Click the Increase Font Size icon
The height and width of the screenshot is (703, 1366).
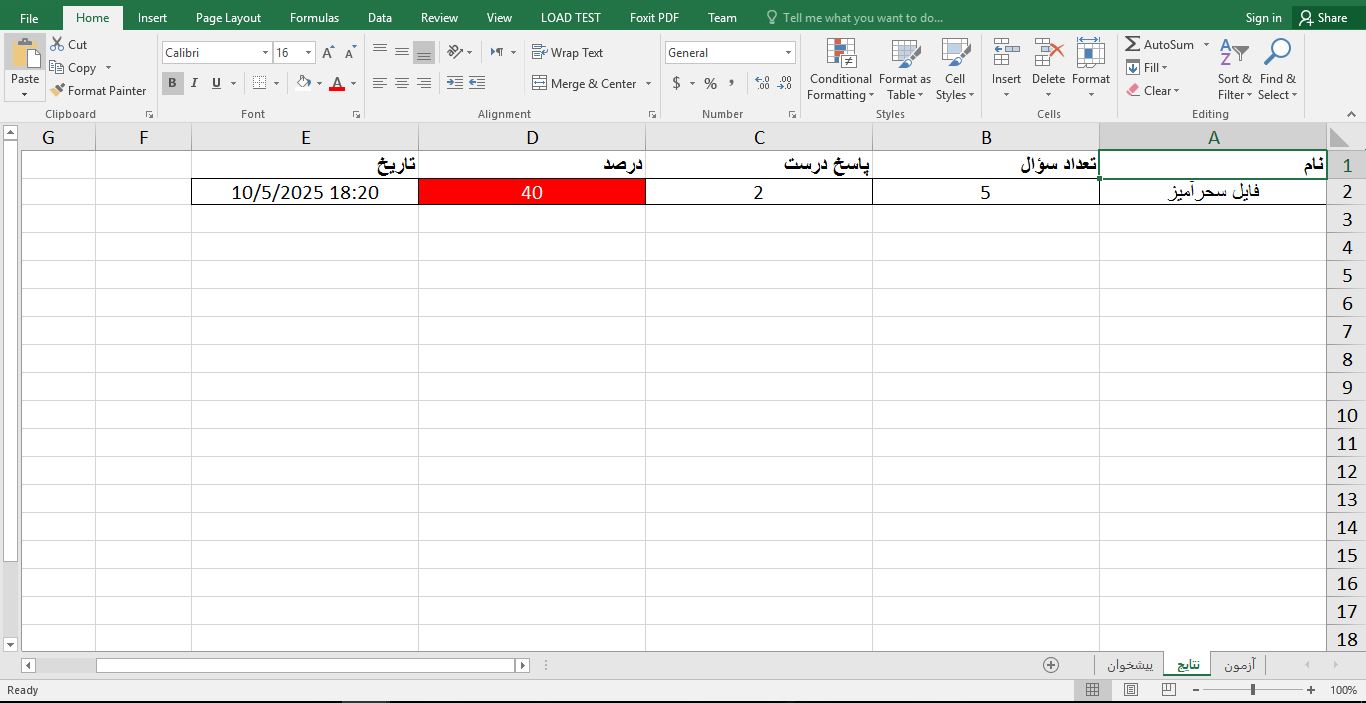[328, 53]
